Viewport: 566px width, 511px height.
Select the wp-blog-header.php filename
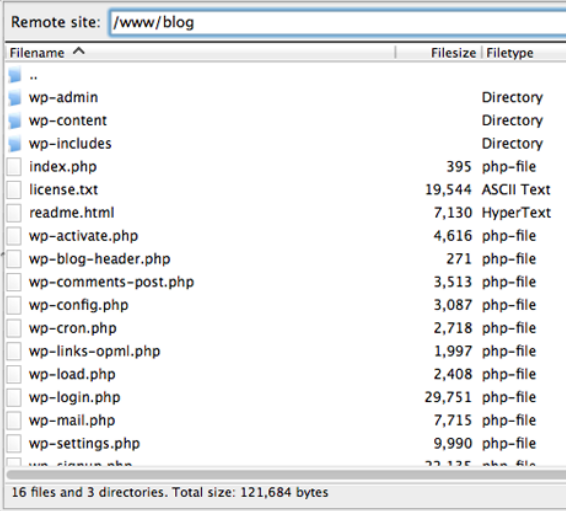coord(100,259)
